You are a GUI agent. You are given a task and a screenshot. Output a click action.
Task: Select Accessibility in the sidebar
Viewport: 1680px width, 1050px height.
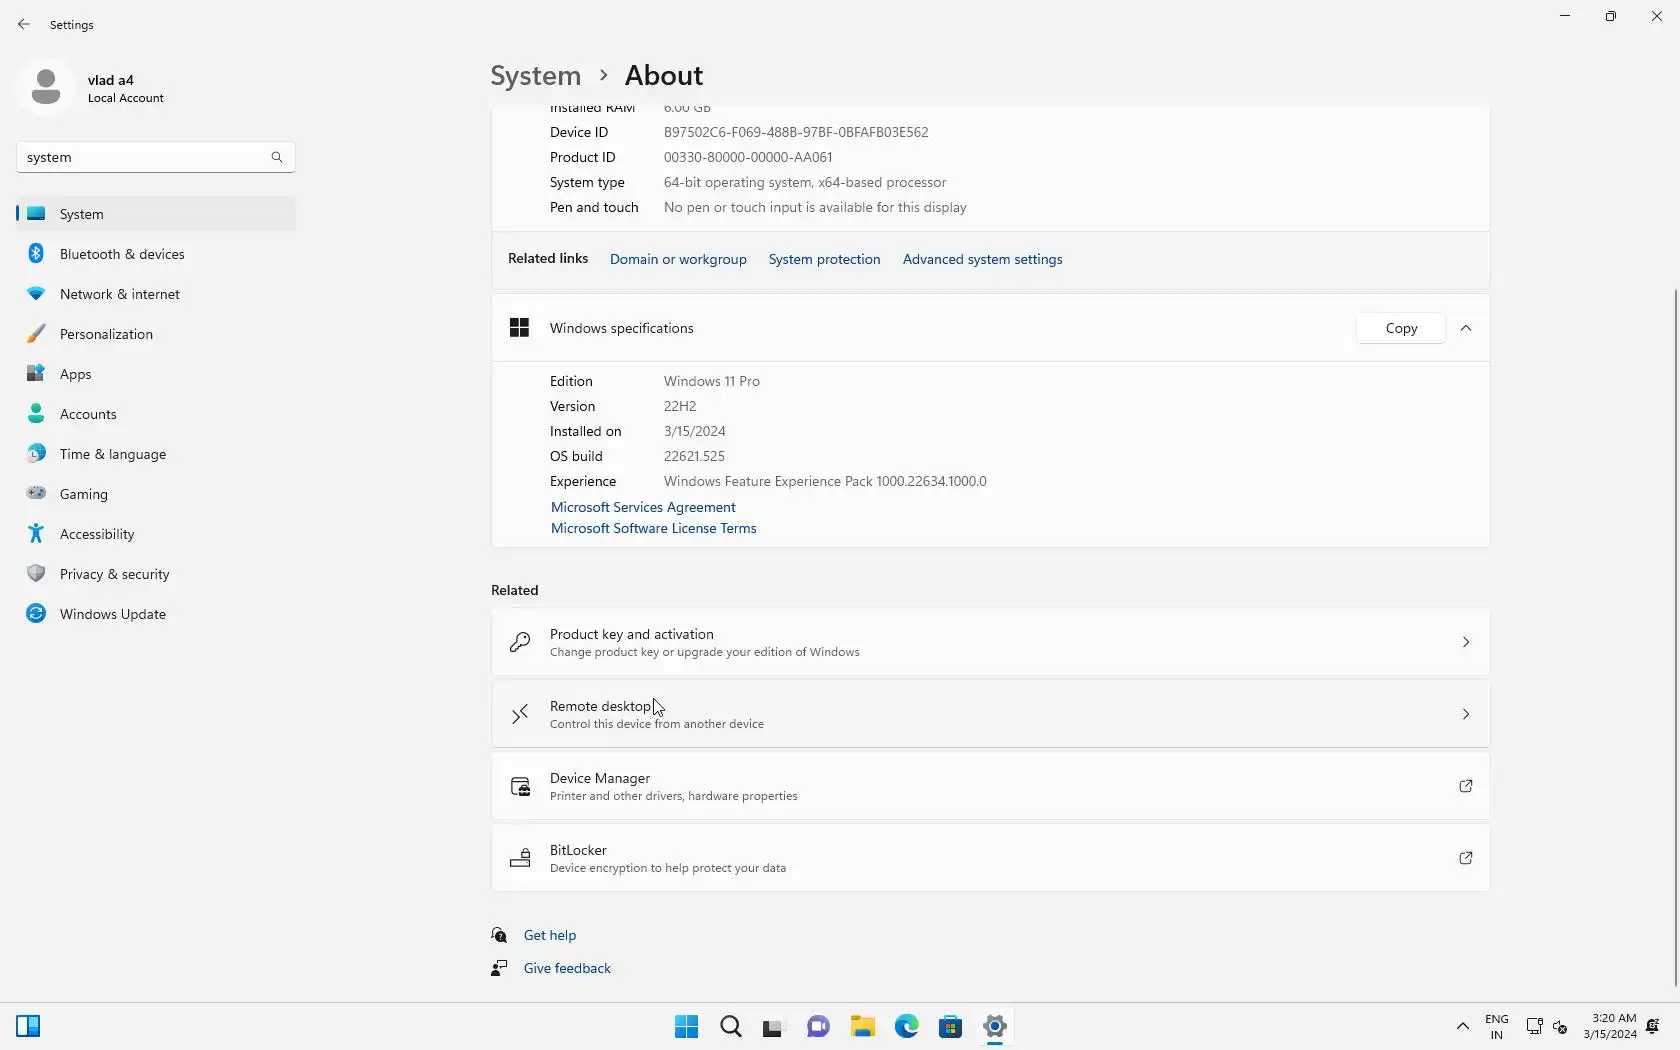point(156,534)
